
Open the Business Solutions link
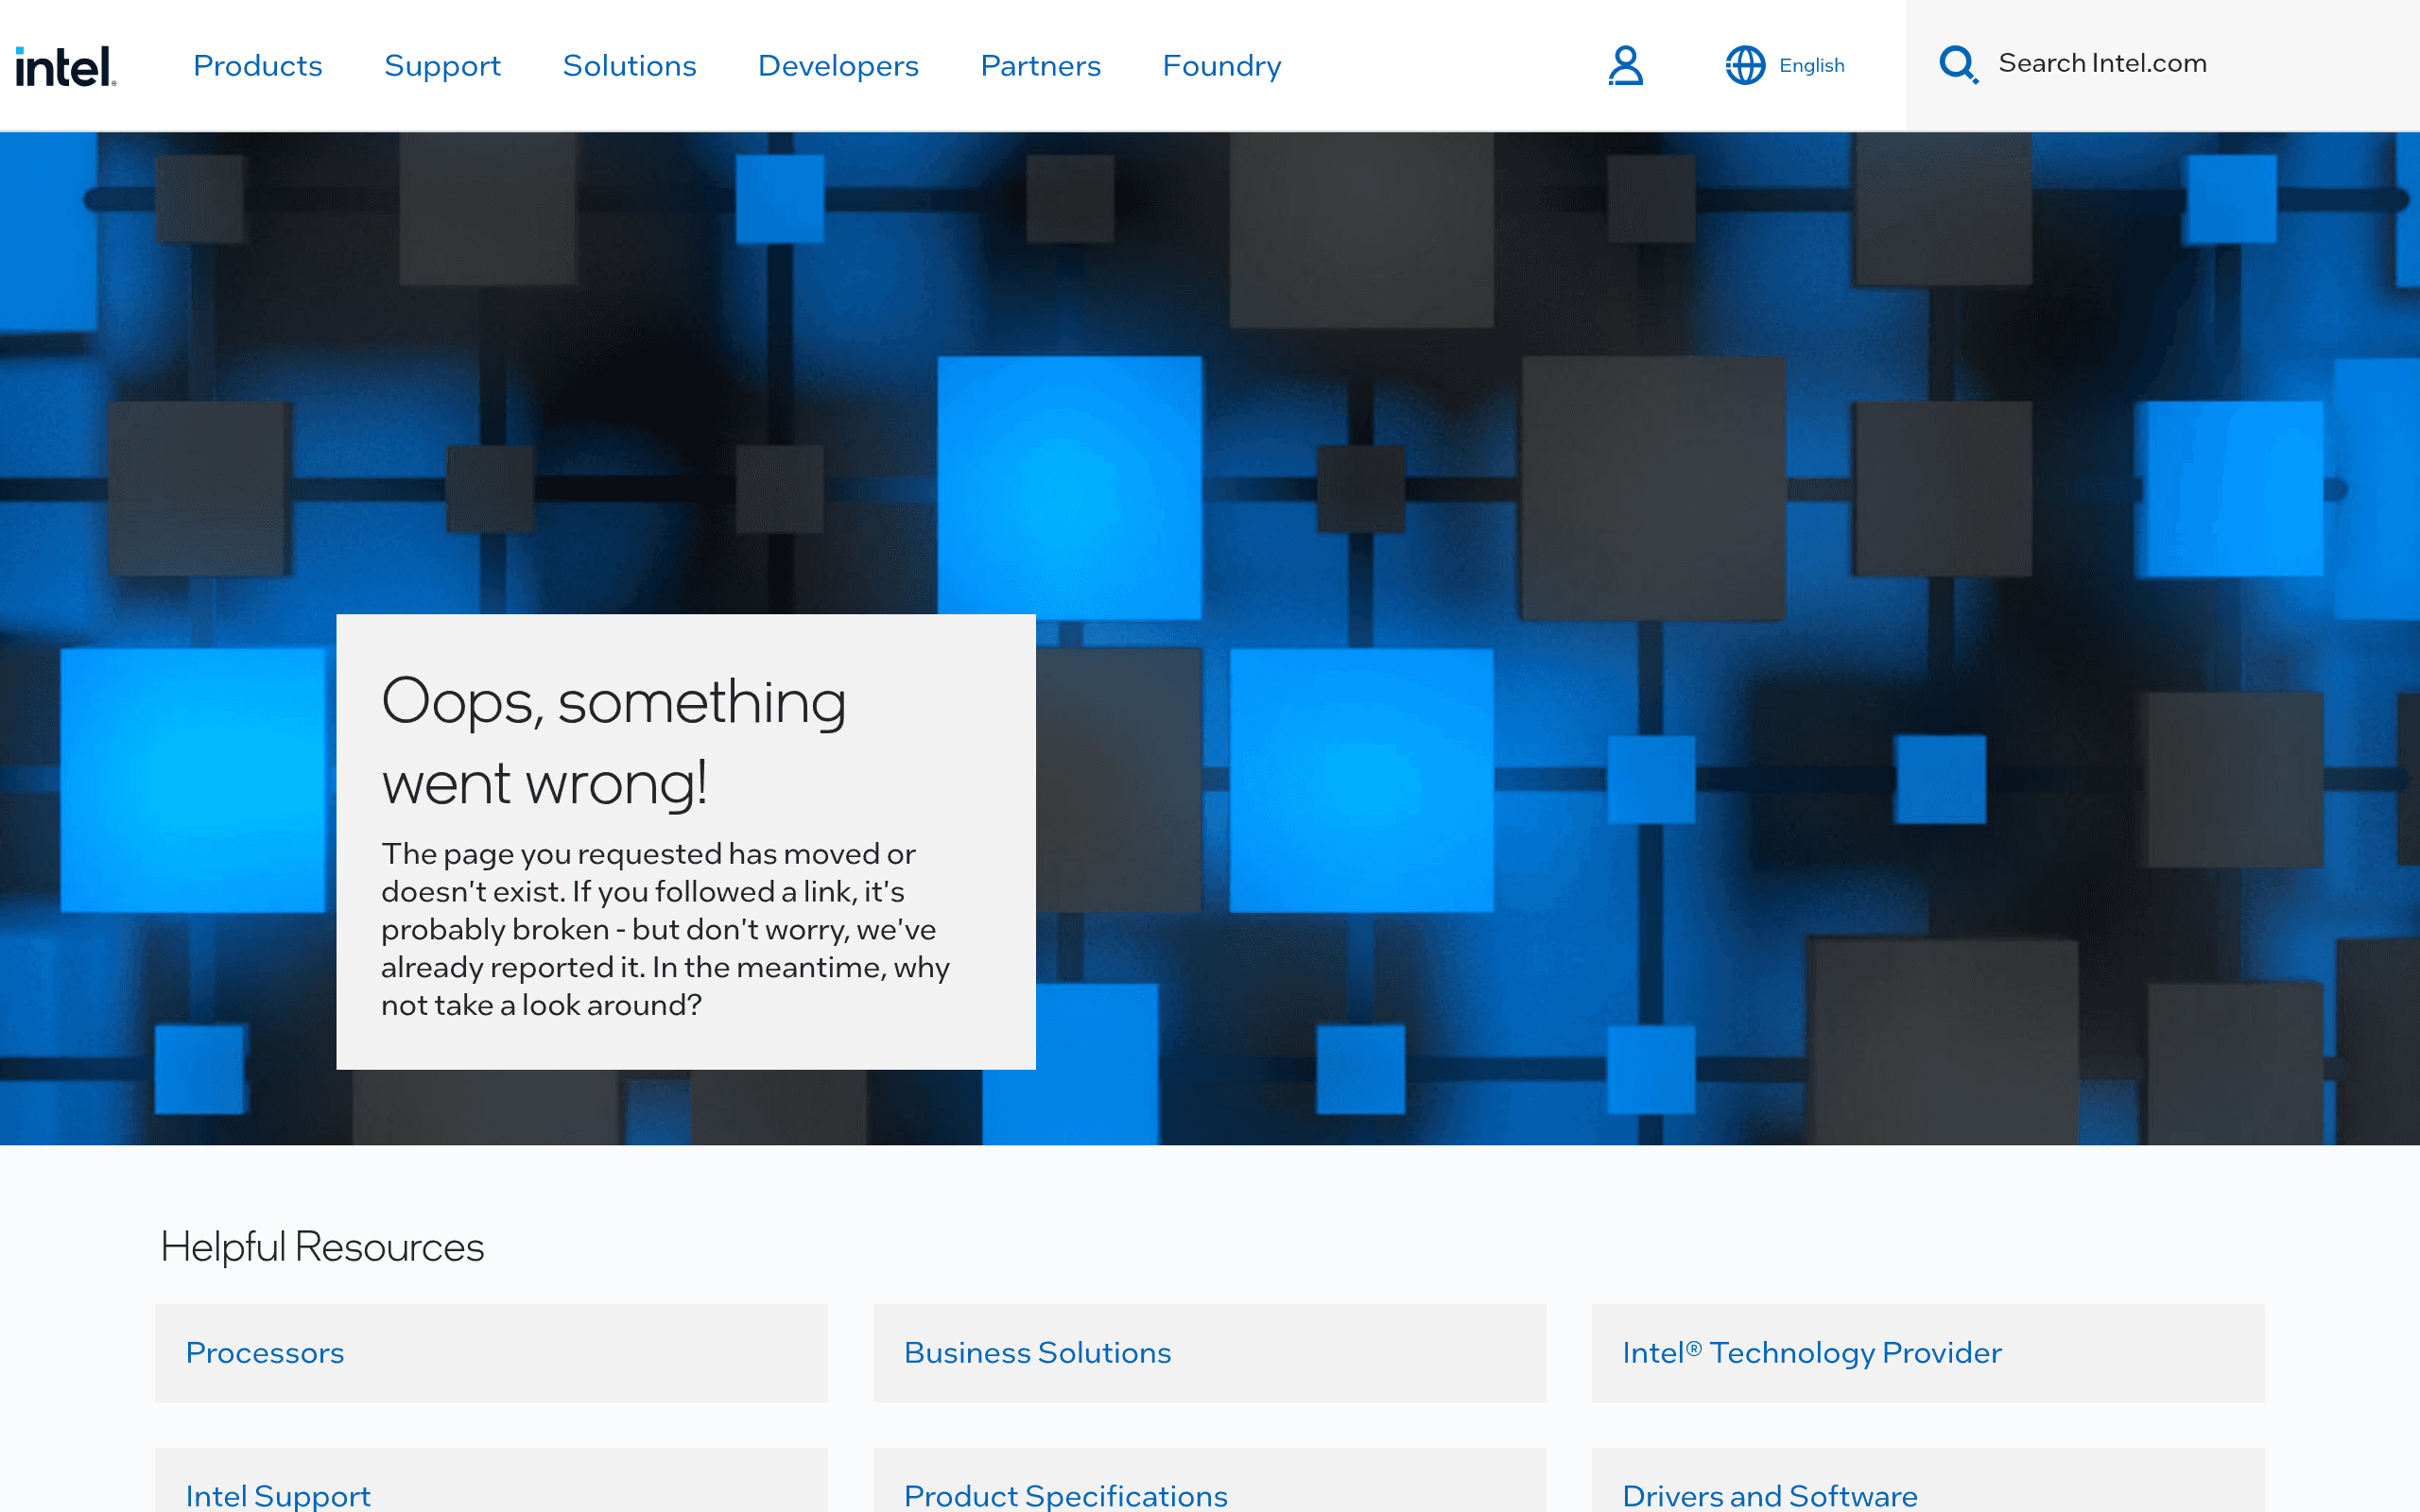[x=1209, y=1352]
